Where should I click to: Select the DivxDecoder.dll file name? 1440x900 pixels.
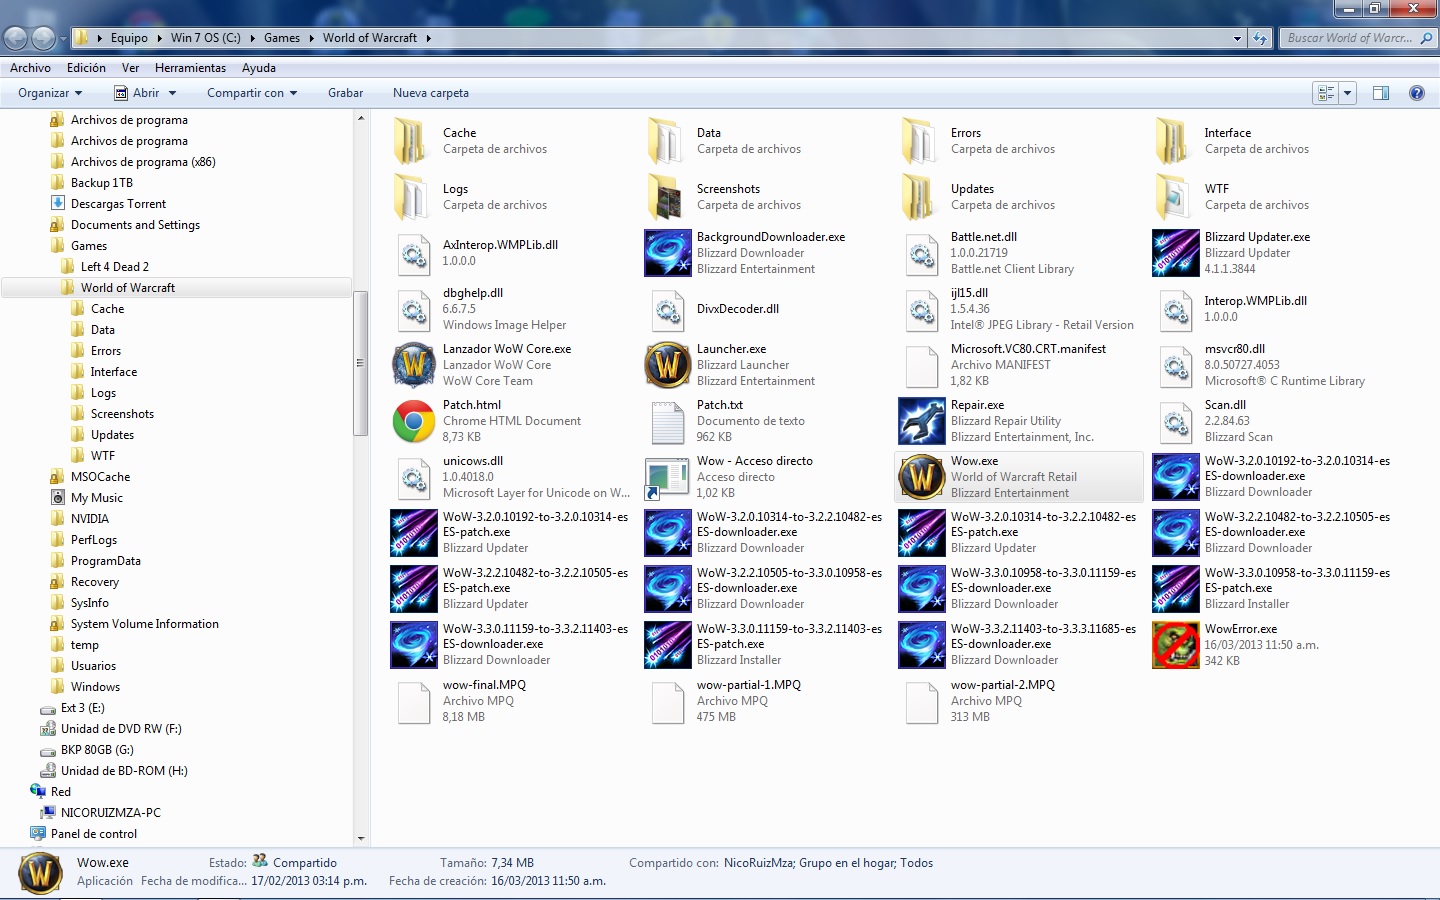[x=738, y=309]
